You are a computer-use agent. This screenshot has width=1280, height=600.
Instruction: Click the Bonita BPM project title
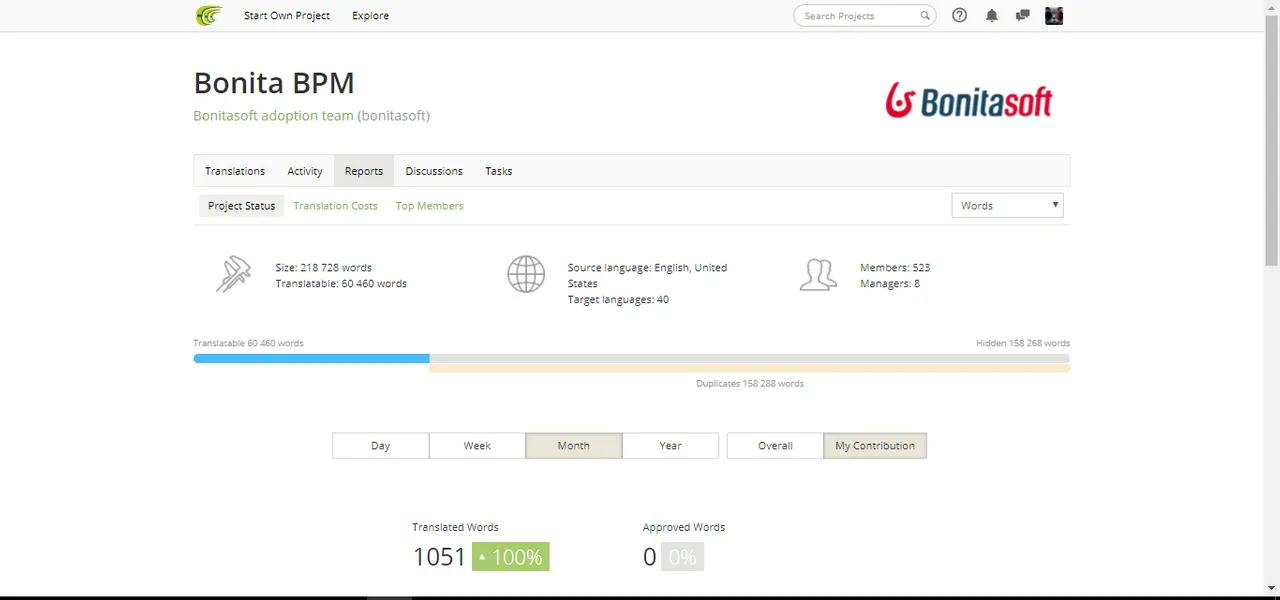point(274,83)
